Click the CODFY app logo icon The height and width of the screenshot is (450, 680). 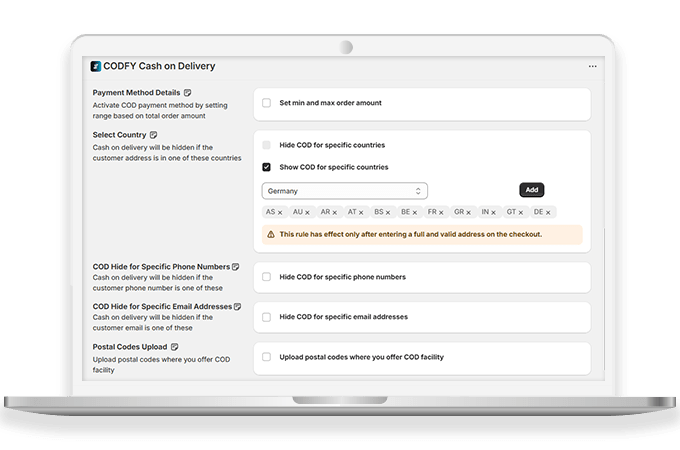pos(96,67)
